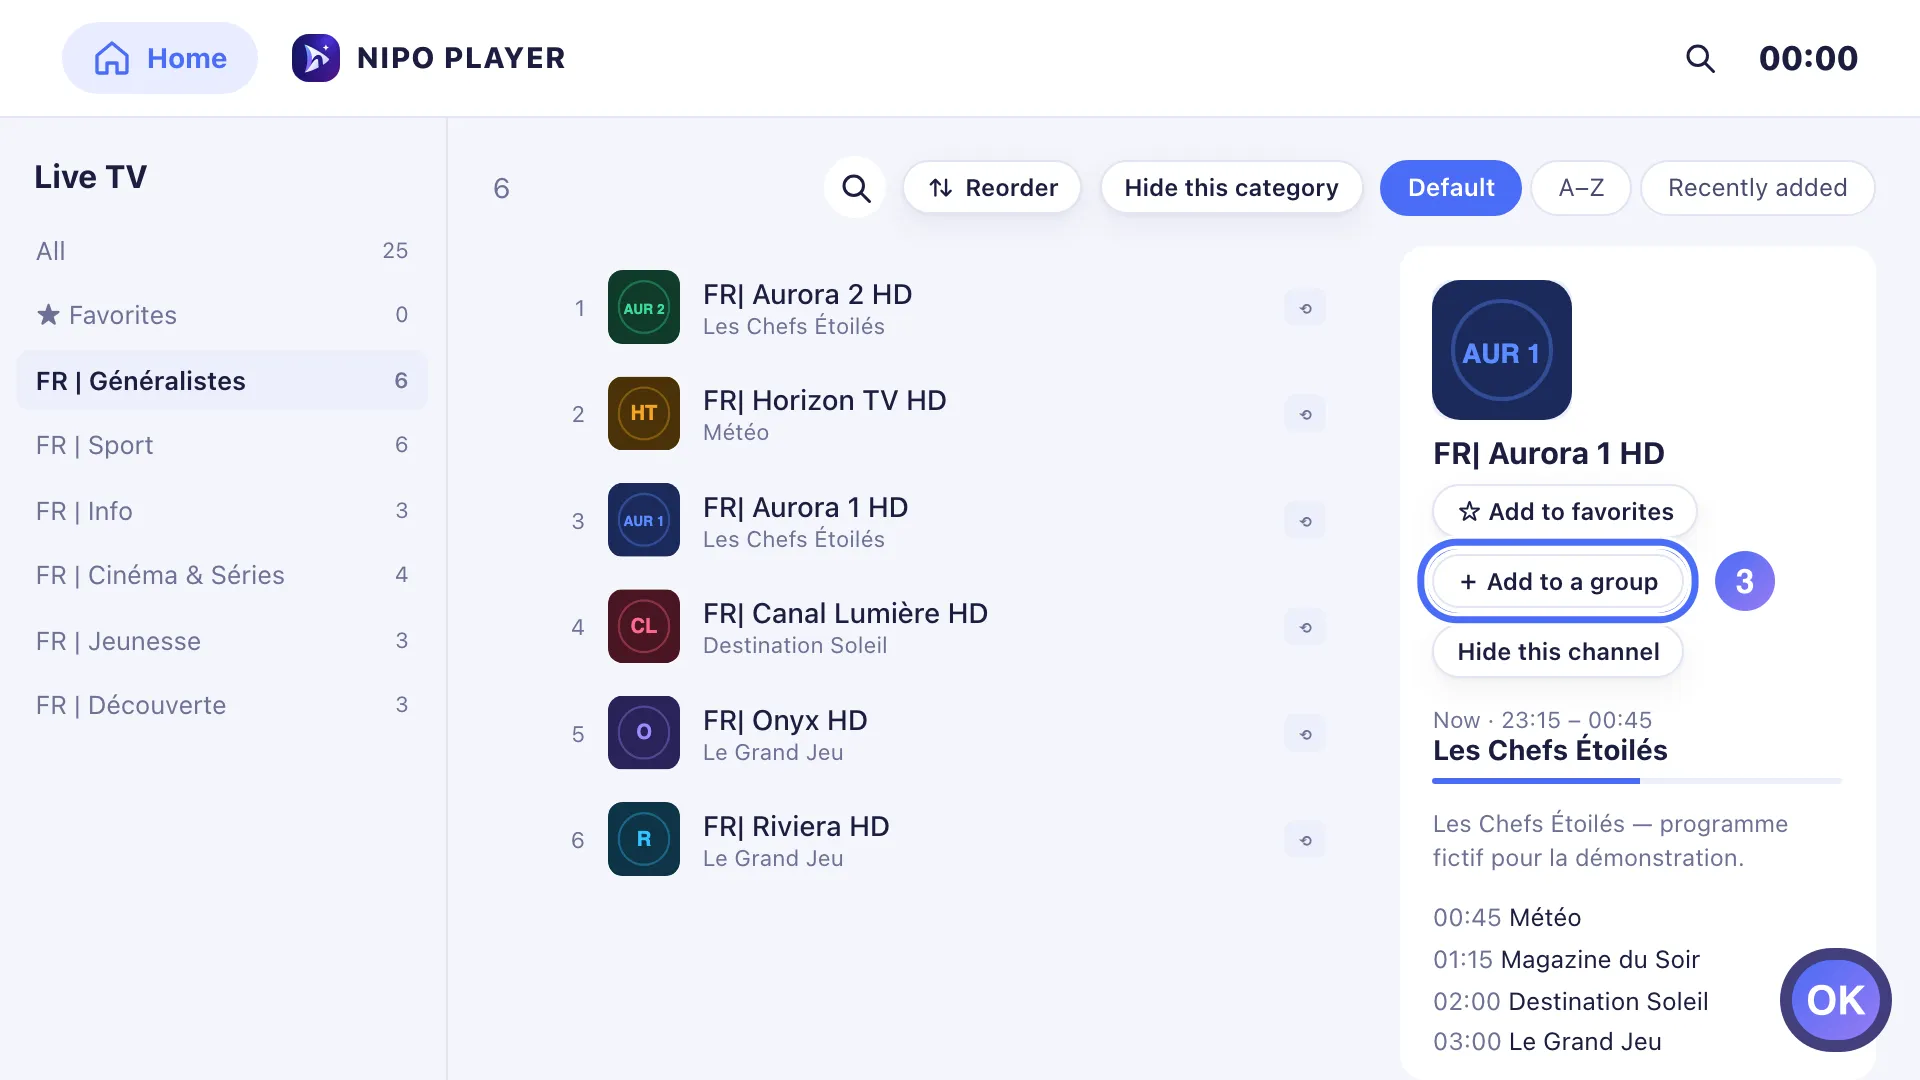Open FR | Sport category
1920x1080 pixels.
[222, 445]
